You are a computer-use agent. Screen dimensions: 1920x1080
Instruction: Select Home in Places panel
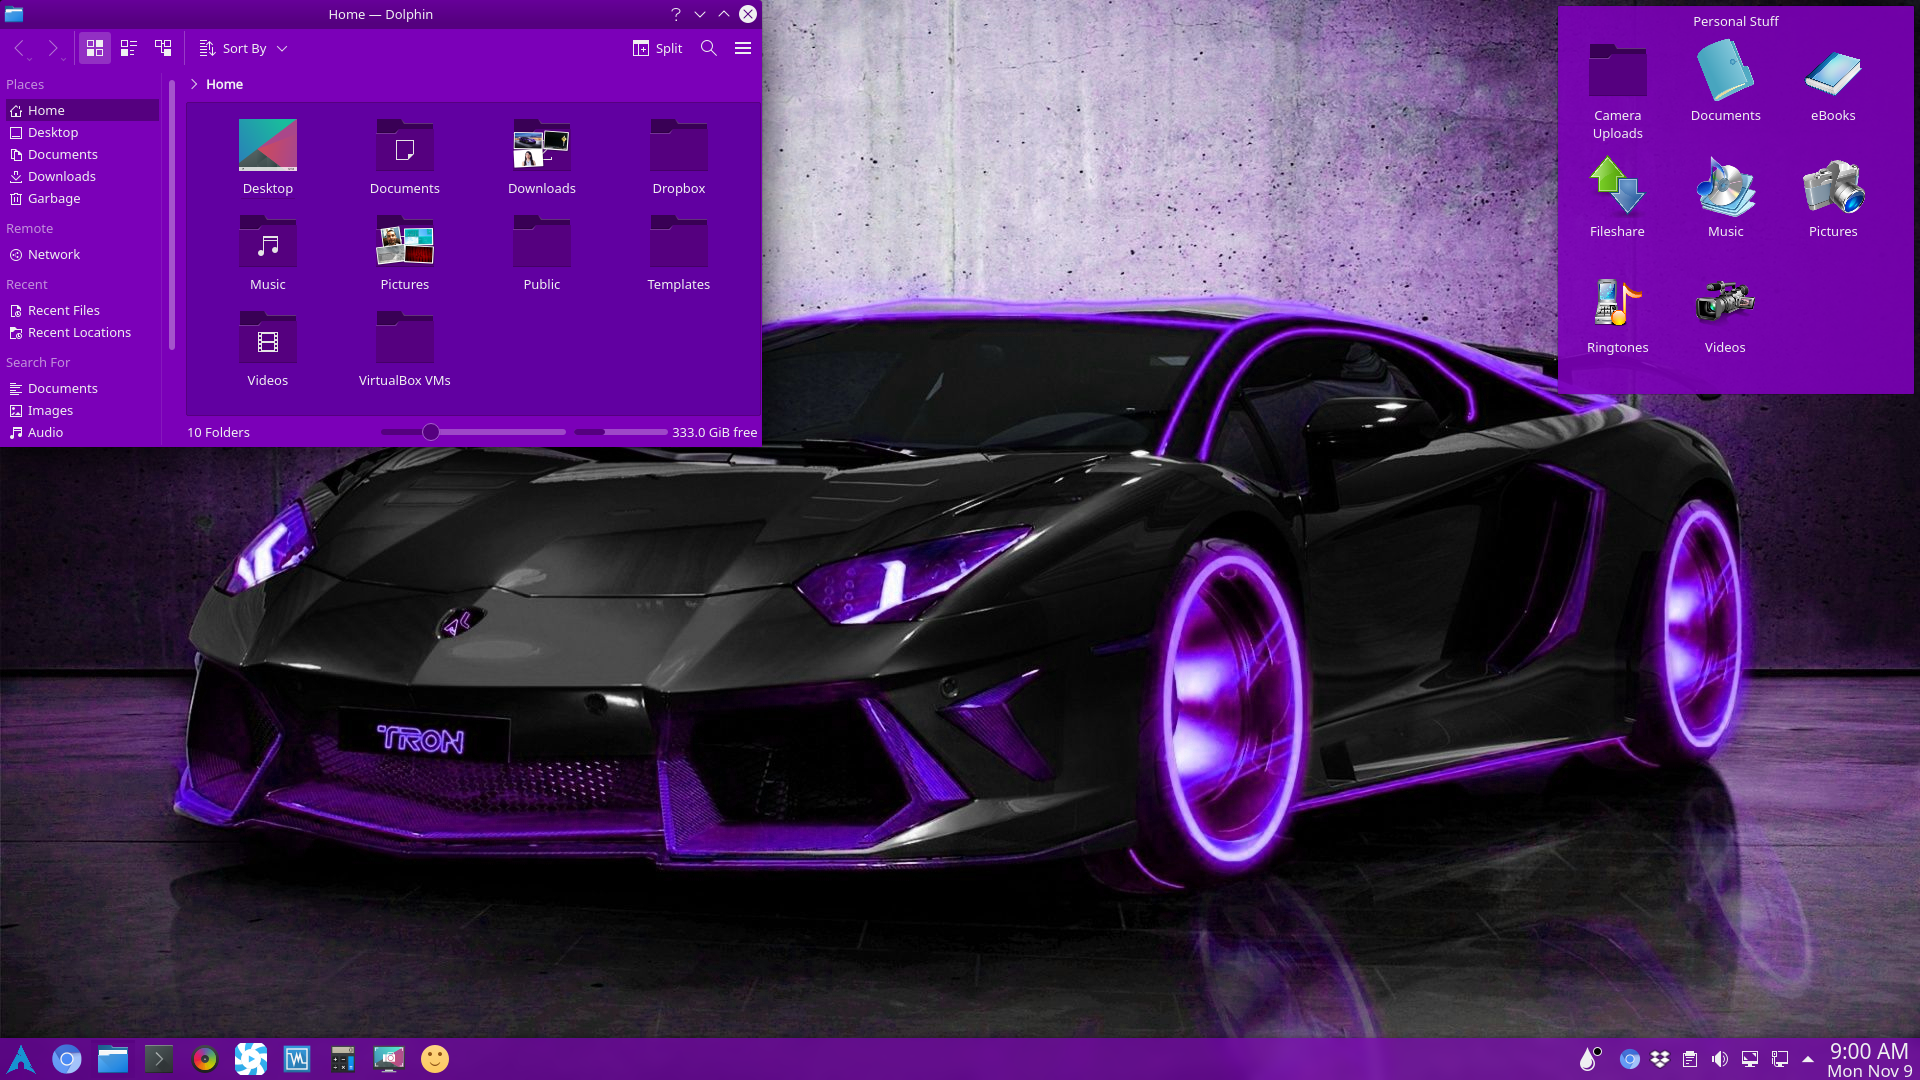[82, 110]
